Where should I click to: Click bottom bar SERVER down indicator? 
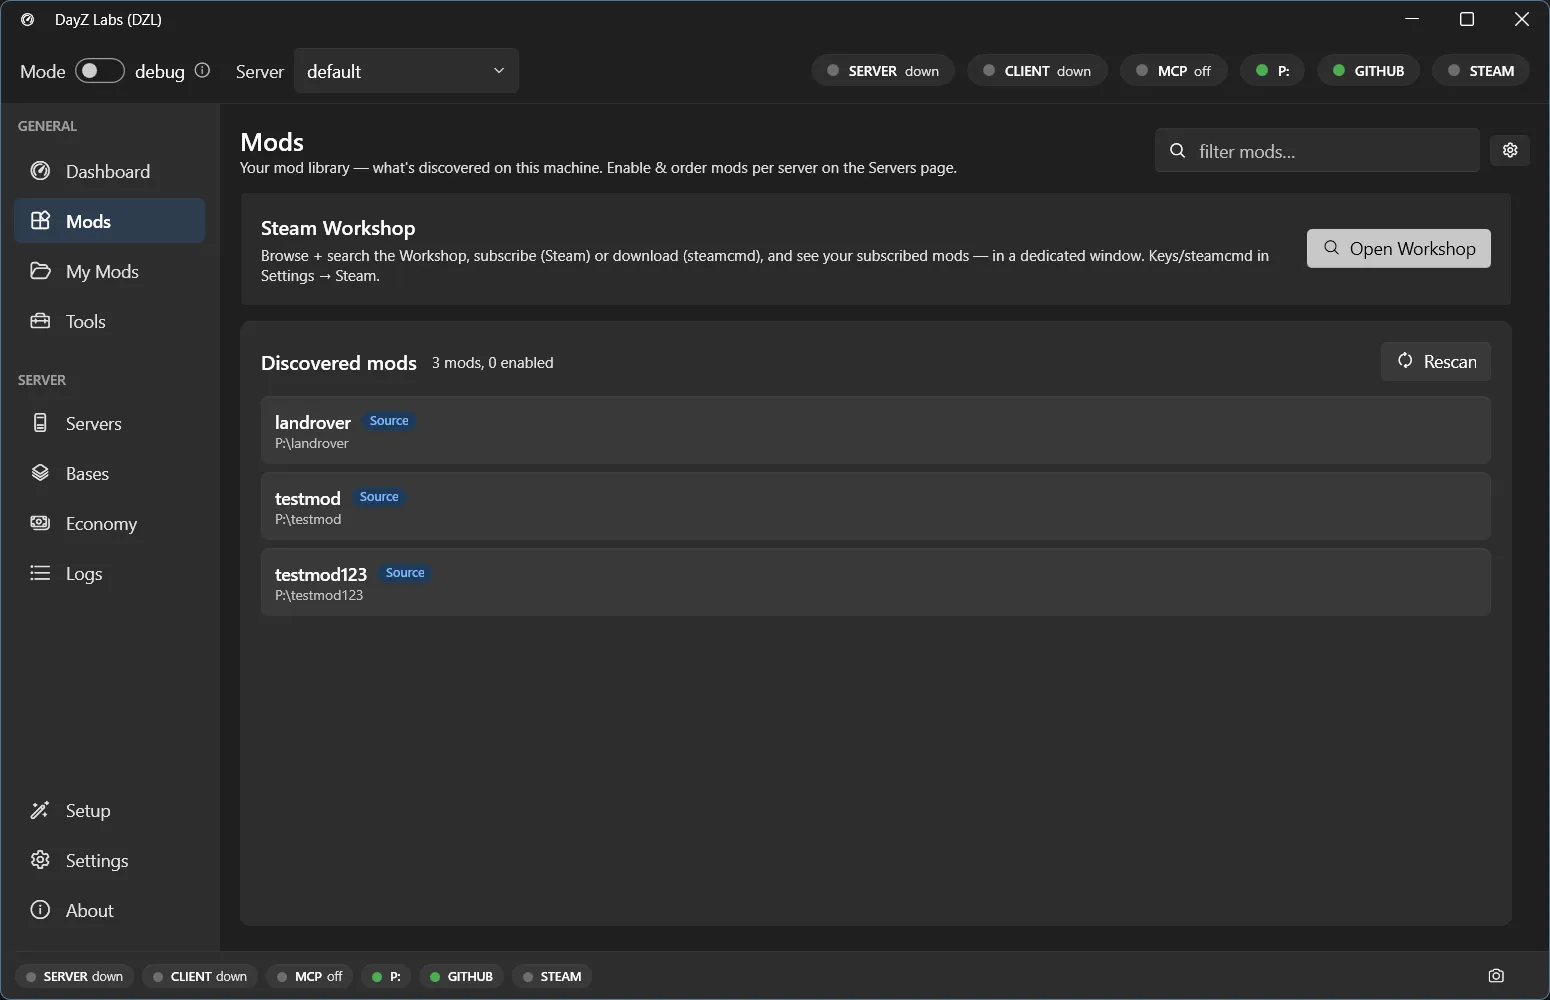[x=74, y=976]
